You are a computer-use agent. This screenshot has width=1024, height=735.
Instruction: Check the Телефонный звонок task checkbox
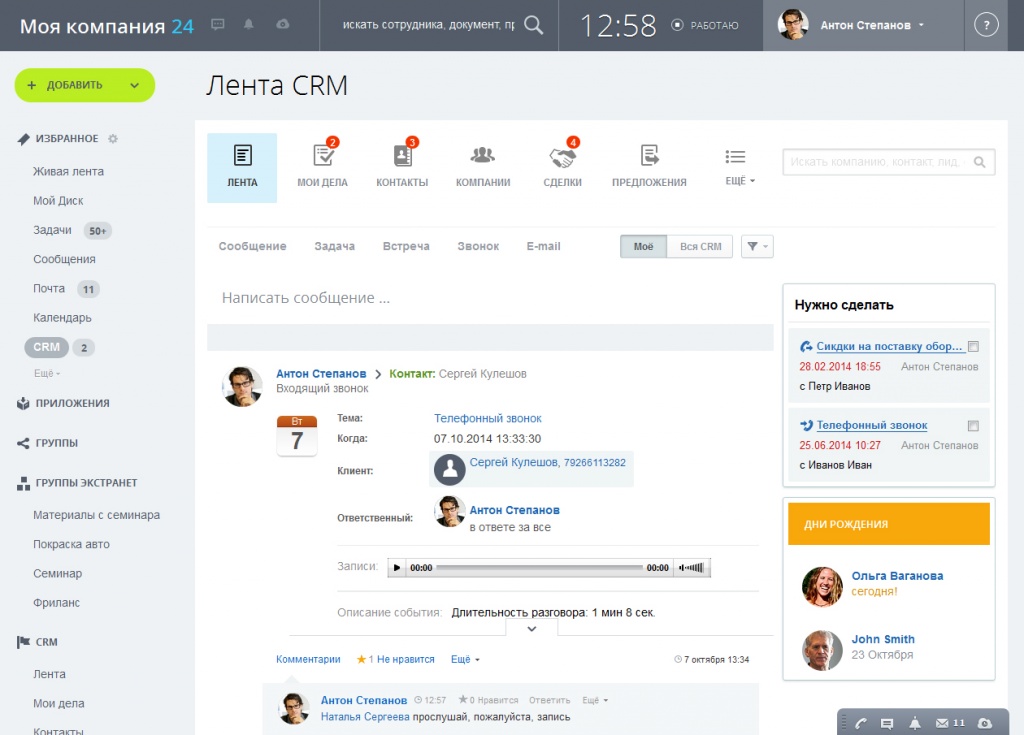pyautogui.click(x=973, y=426)
